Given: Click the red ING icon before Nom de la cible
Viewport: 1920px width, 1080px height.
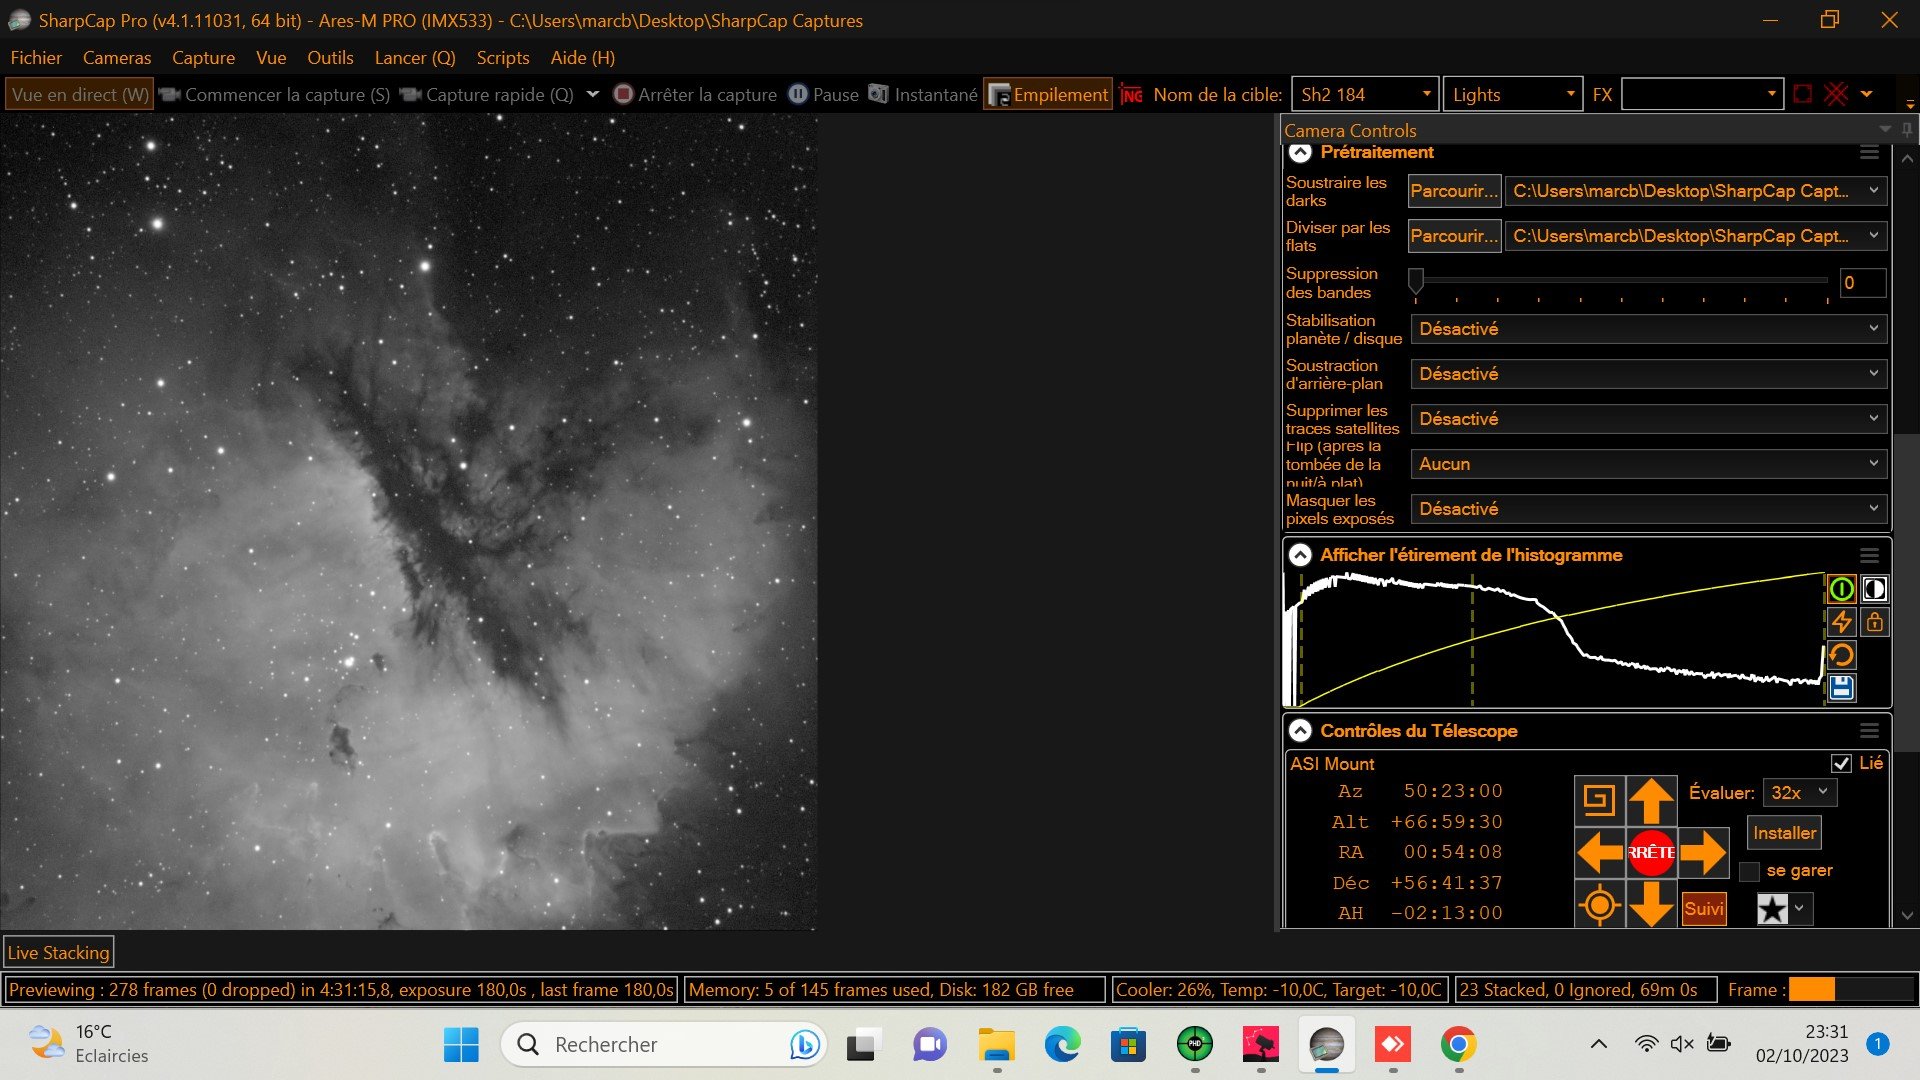Looking at the screenshot, I should (x=1131, y=95).
